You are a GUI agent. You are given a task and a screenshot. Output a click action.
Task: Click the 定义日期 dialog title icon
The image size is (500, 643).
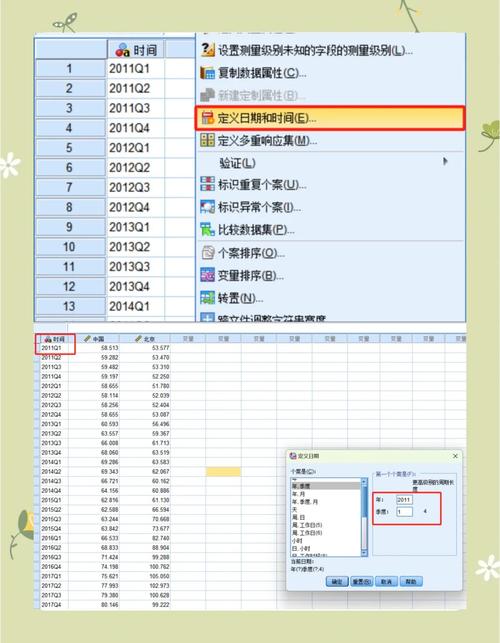pos(293,456)
